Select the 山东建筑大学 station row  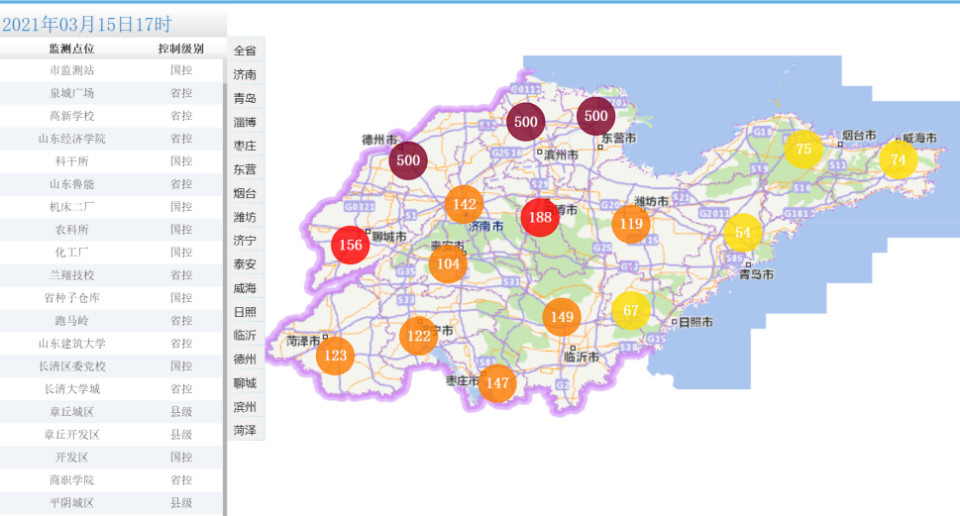(111, 343)
